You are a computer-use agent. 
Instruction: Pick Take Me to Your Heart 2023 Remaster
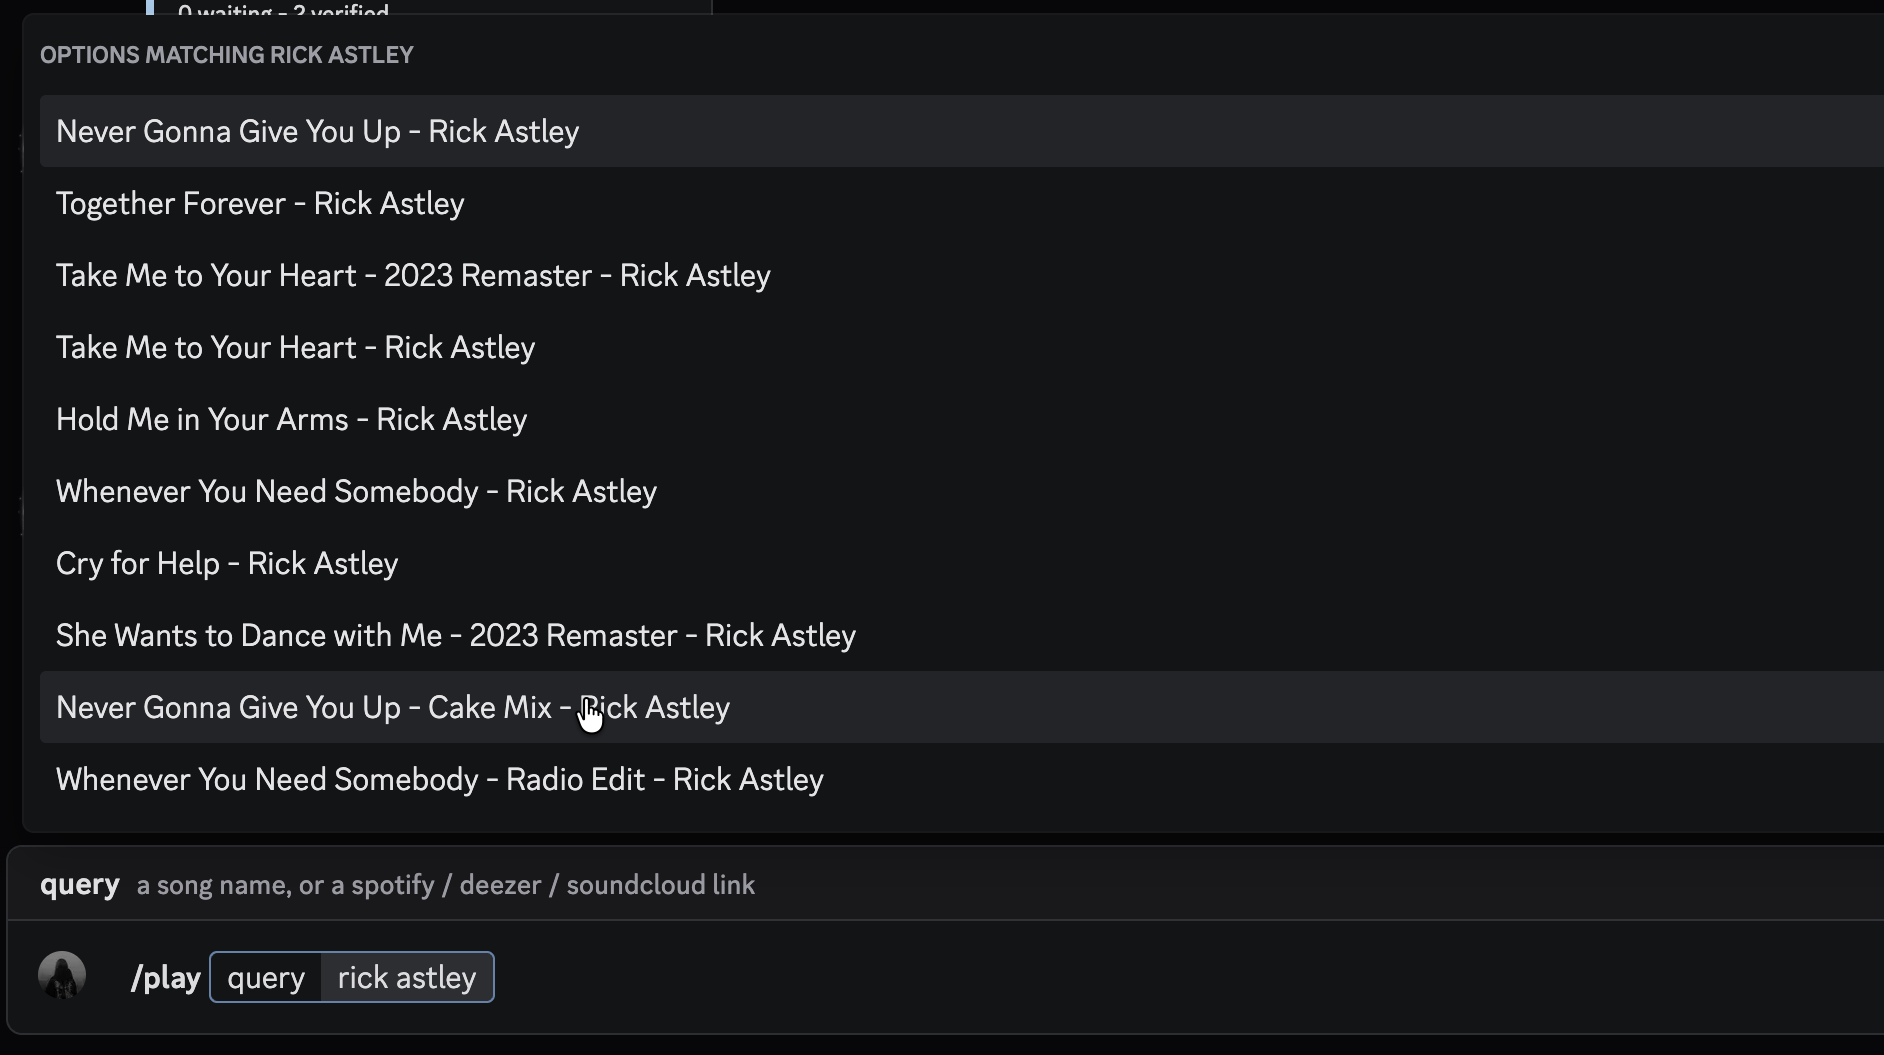pos(962,275)
